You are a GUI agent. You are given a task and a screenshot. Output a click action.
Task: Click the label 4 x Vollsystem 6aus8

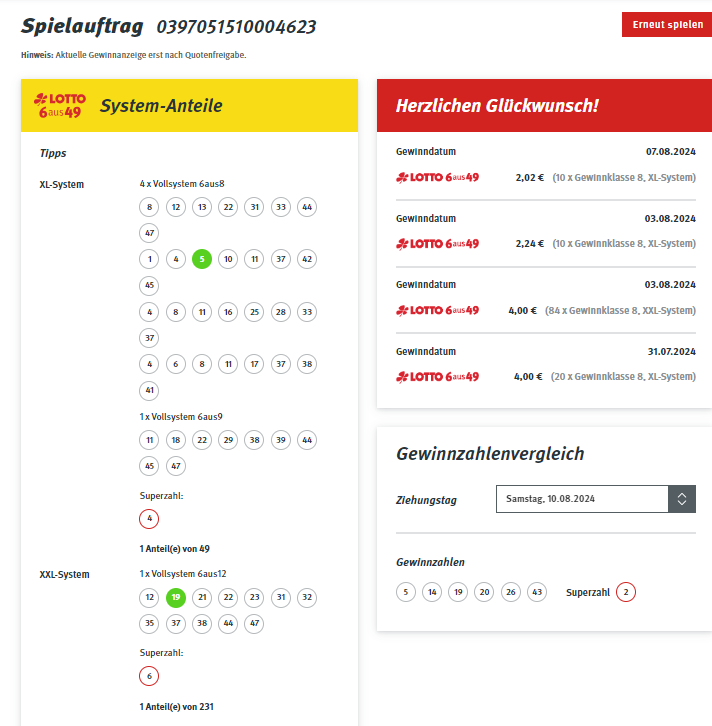pyautogui.click(x=182, y=184)
